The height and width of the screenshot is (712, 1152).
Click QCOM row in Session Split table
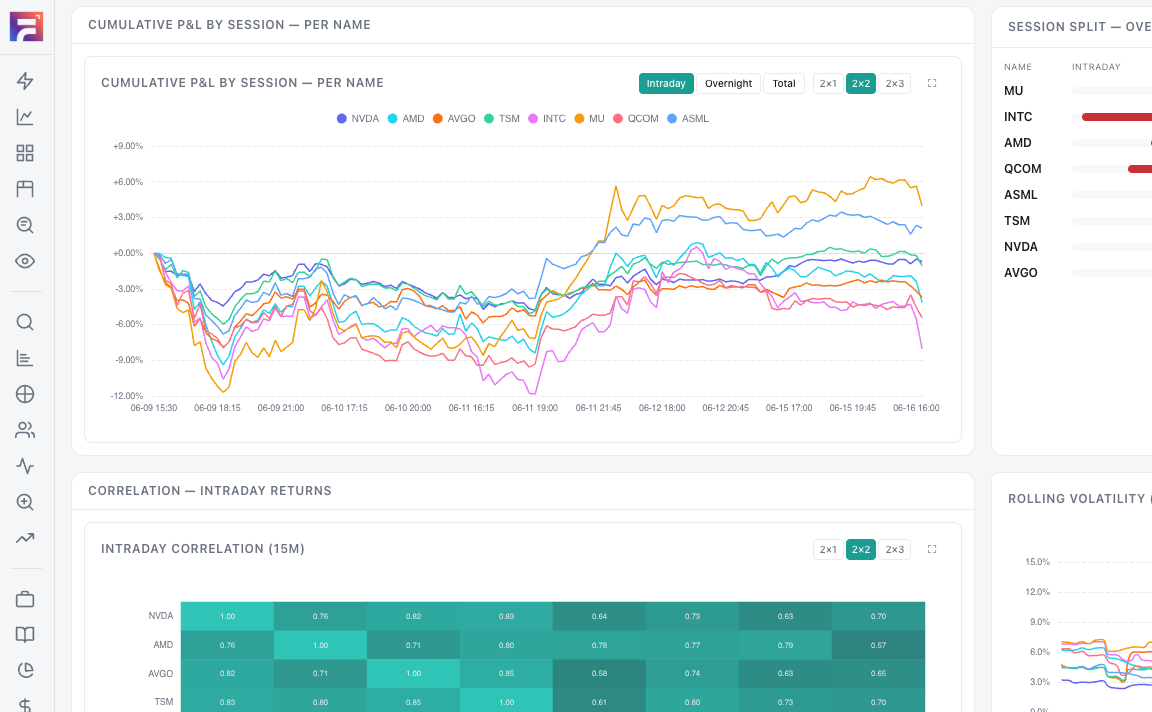pos(1078,168)
